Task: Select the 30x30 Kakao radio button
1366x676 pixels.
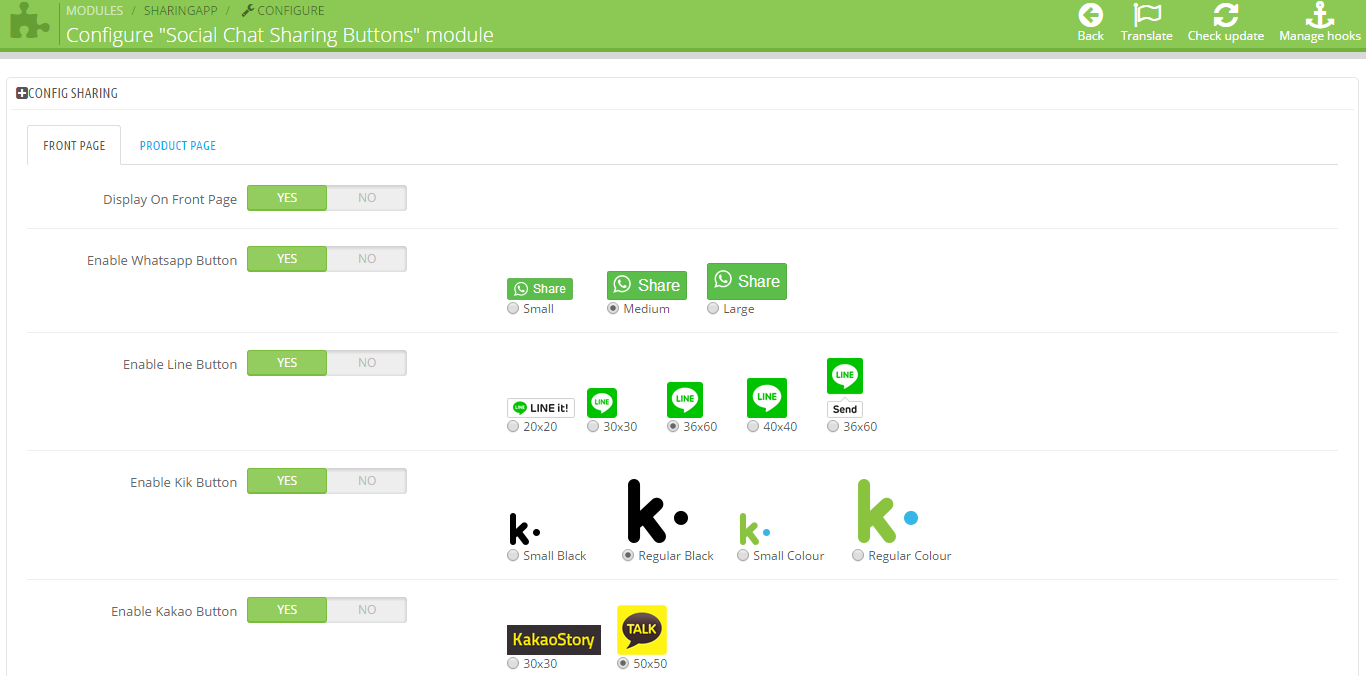Action: coord(513,663)
